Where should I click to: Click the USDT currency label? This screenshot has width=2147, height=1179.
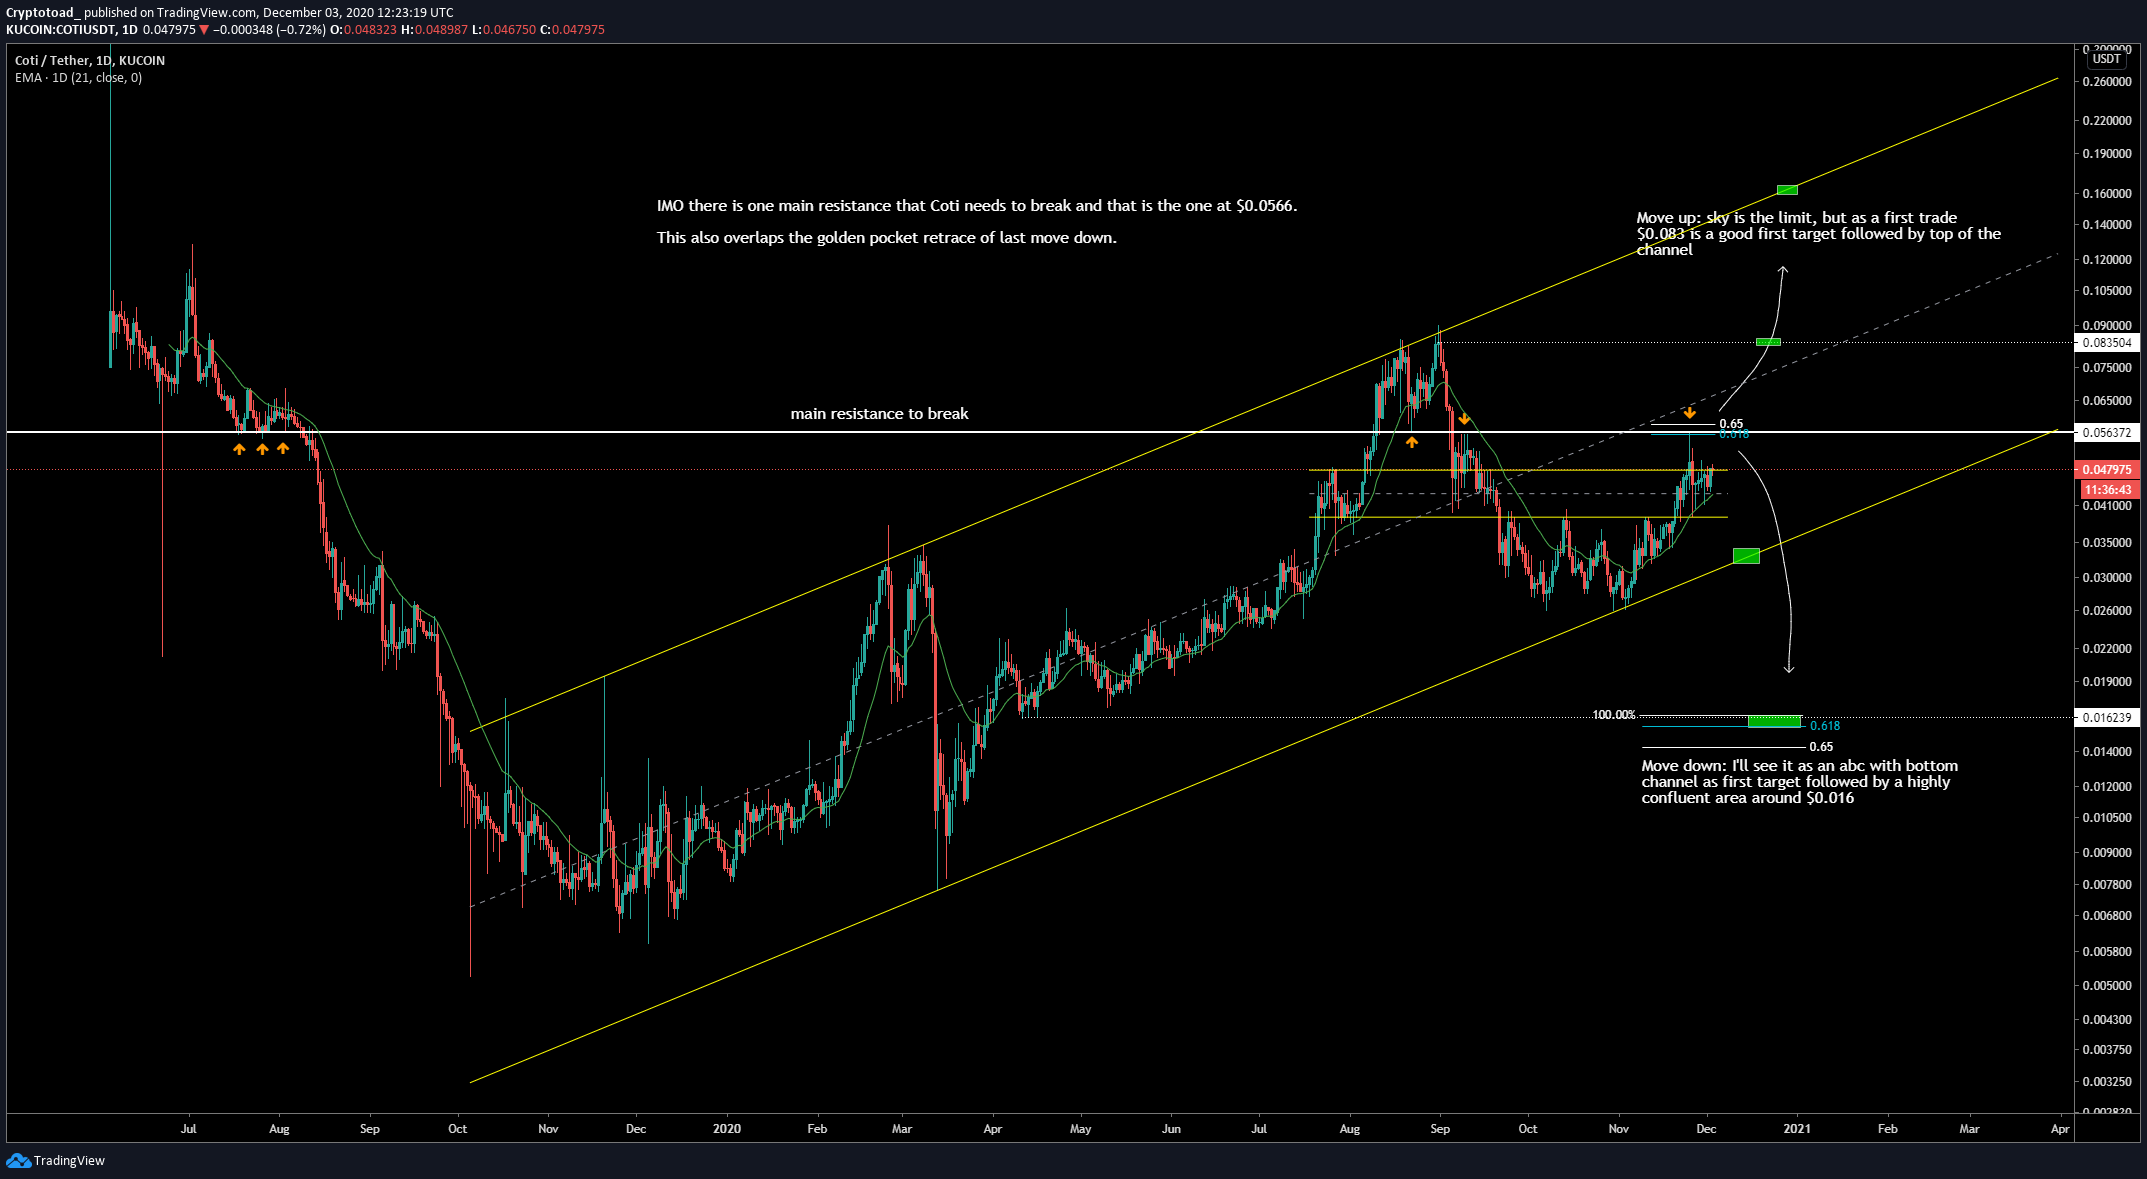2106,59
